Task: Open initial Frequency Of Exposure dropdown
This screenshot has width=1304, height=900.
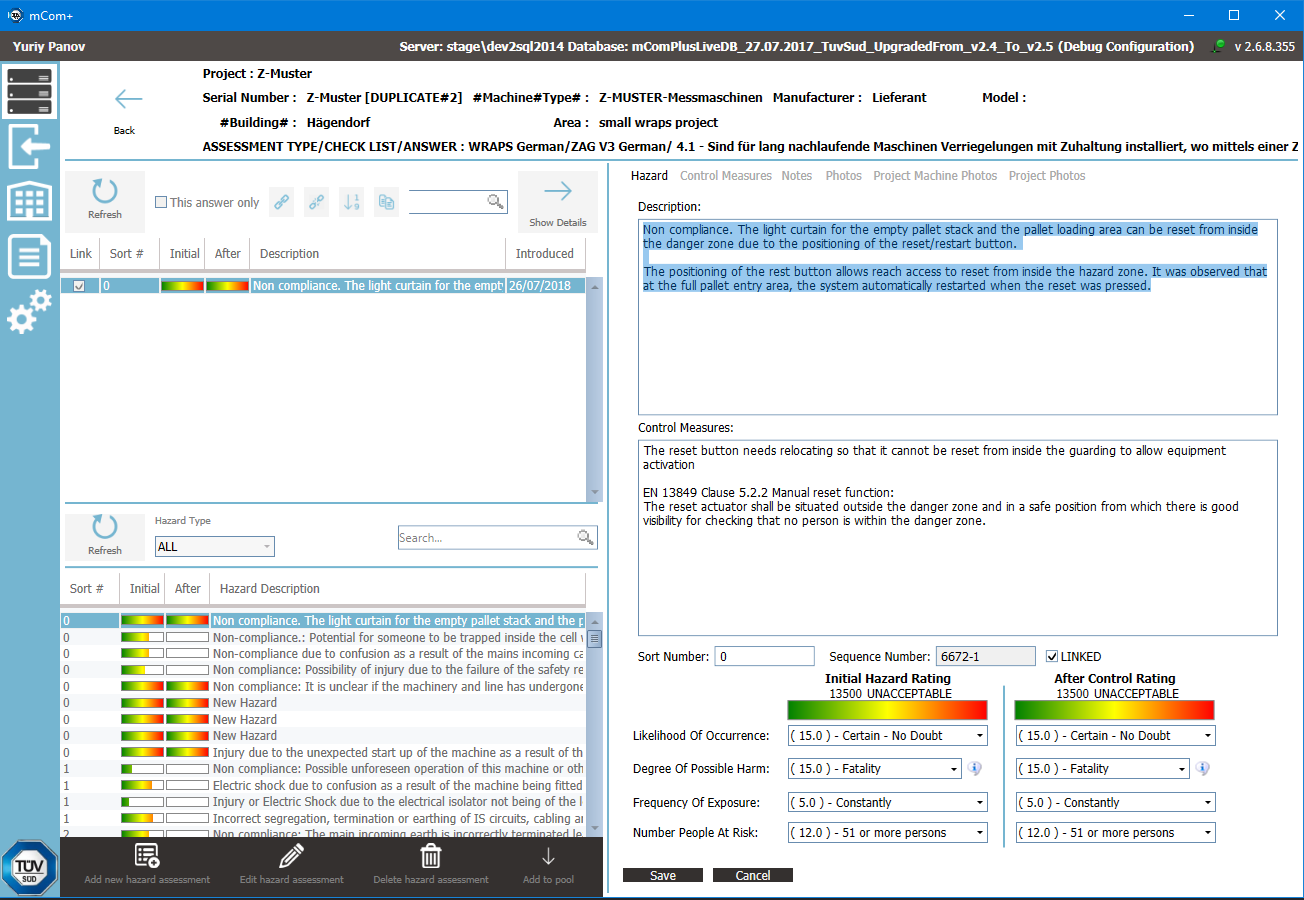Action: click(x=887, y=802)
